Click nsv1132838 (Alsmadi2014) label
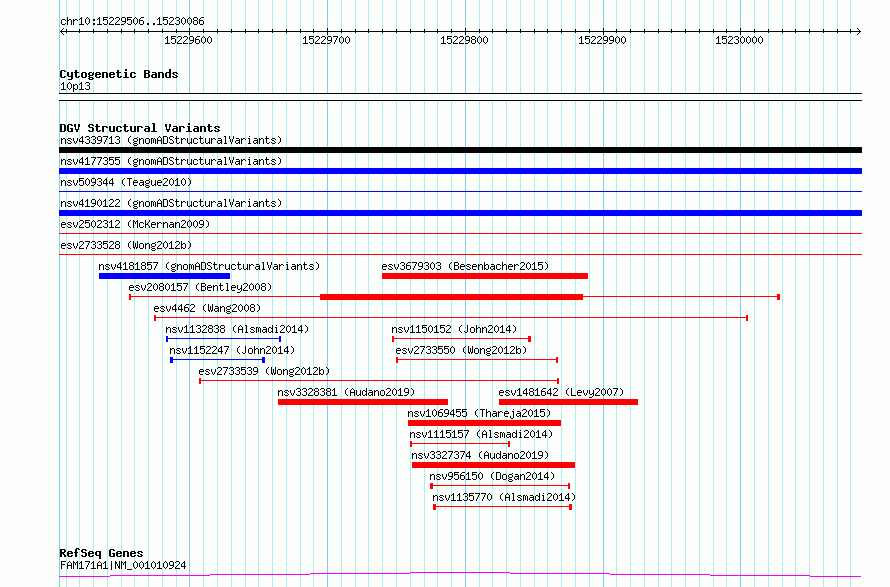 [x=237, y=329]
